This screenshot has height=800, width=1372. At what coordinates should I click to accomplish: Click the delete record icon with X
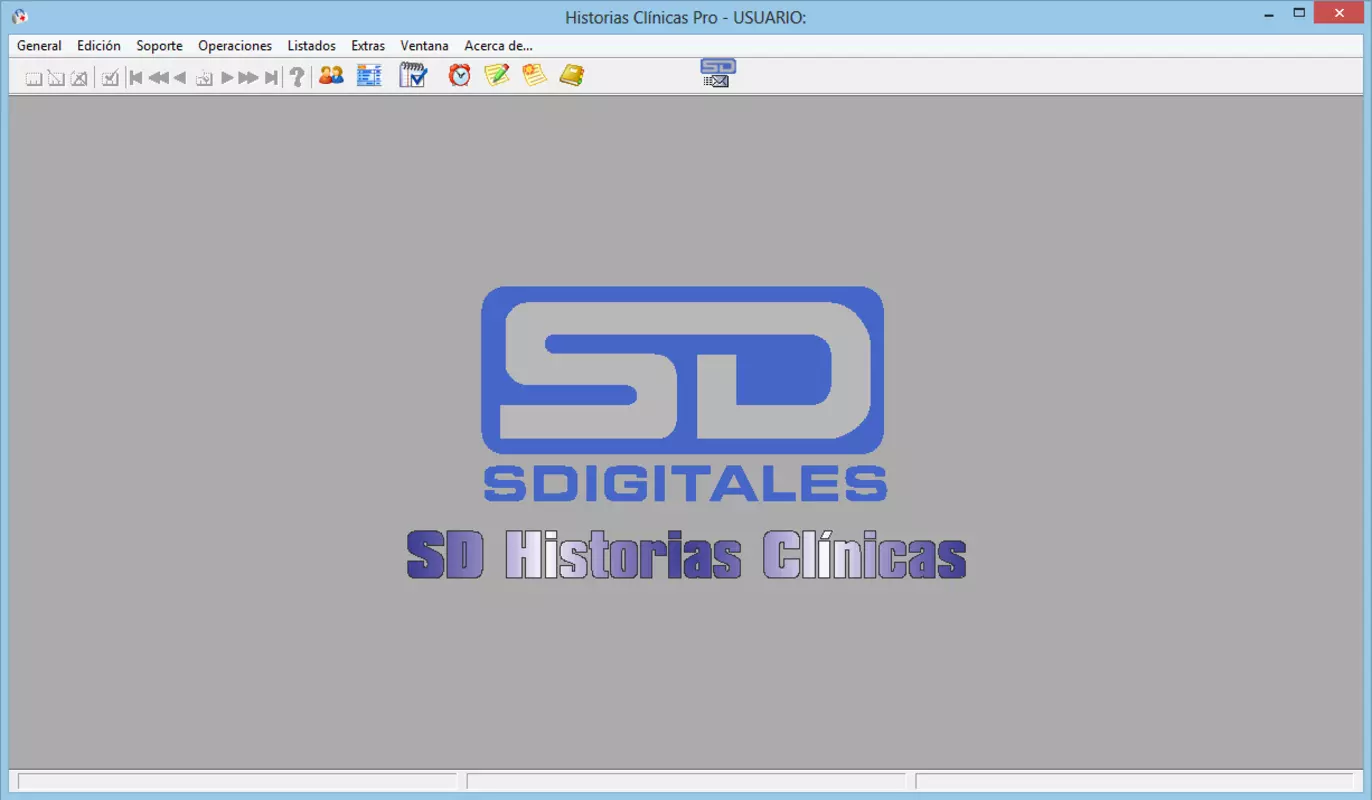coord(78,78)
